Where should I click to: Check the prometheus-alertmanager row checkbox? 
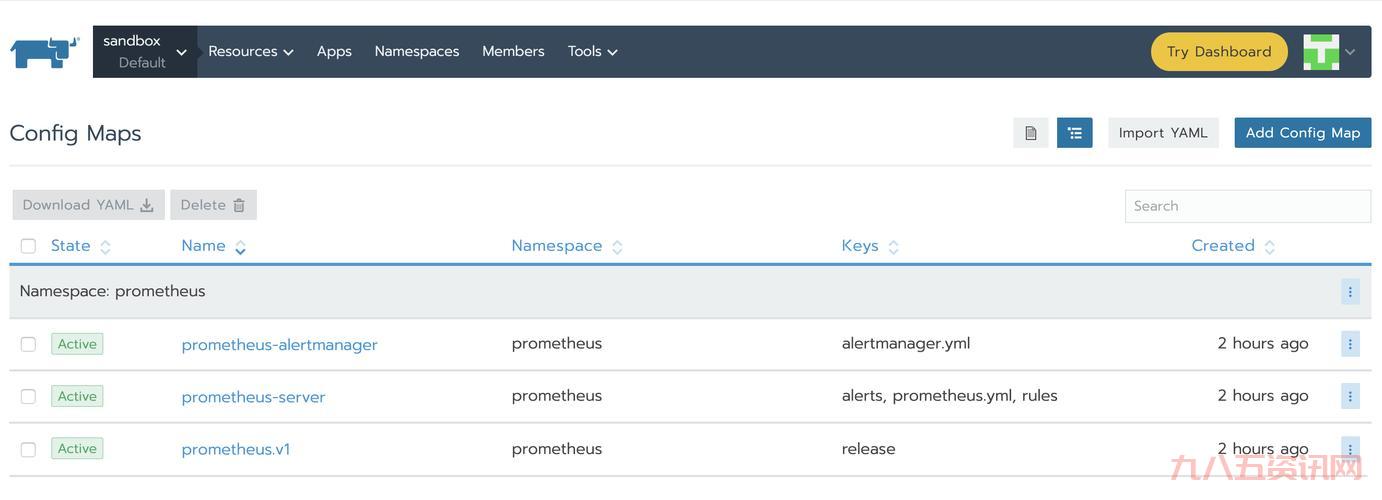pos(28,344)
